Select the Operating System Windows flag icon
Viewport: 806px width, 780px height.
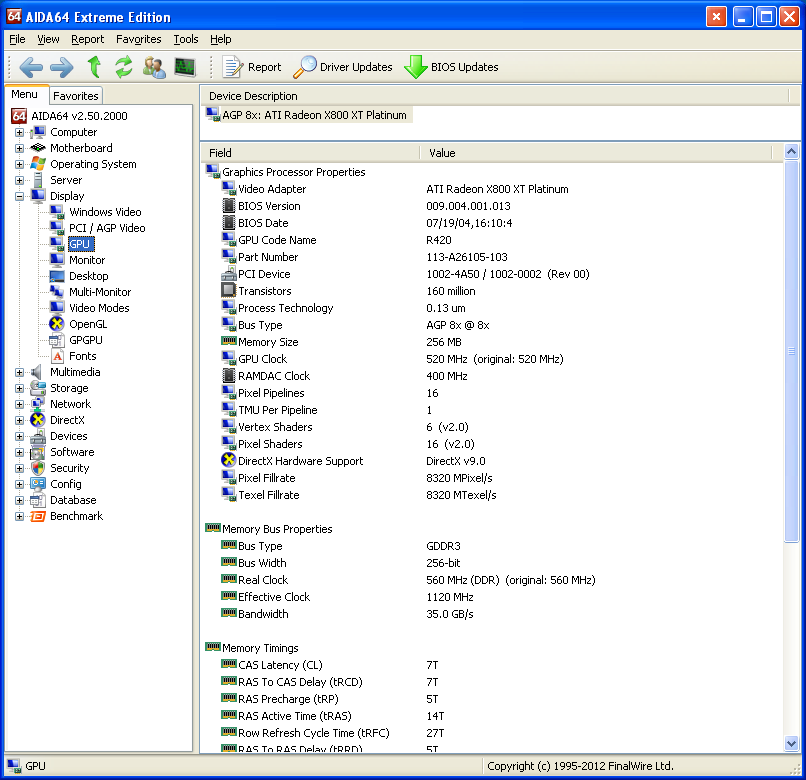[x=39, y=164]
